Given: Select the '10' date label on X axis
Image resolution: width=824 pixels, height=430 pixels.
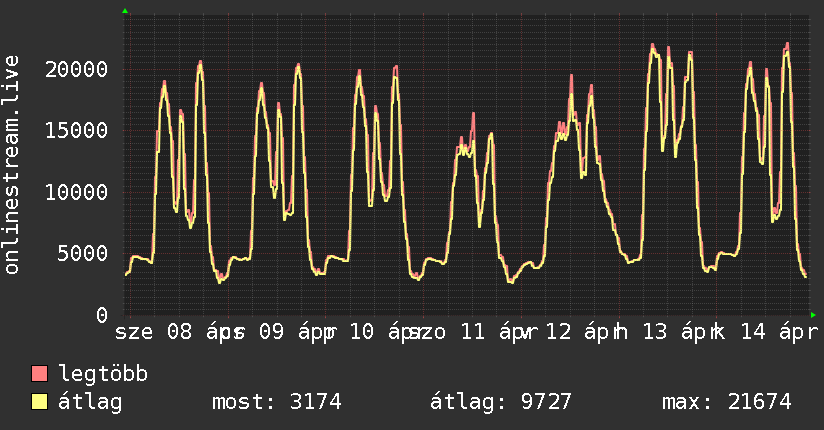Looking at the screenshot, I should 363,332.
